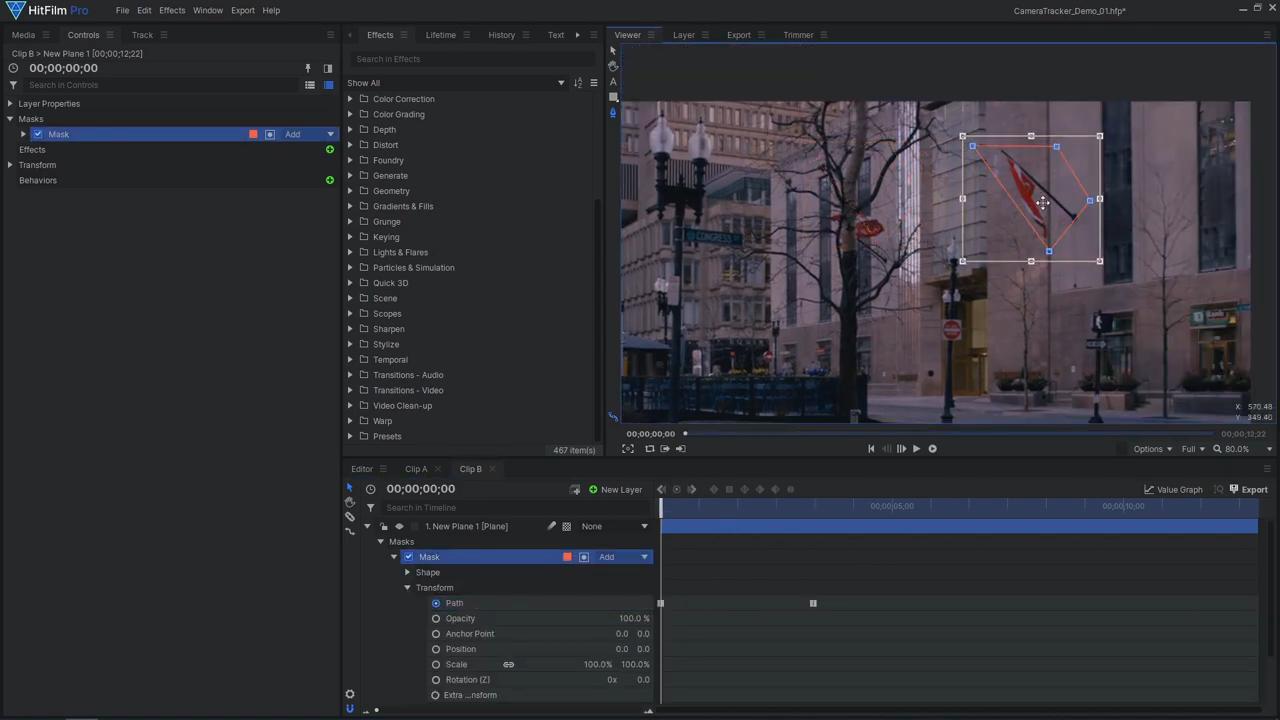1280x720 pixels.
Task: Toggle keyframing for Path property
Action: (436, 603)
